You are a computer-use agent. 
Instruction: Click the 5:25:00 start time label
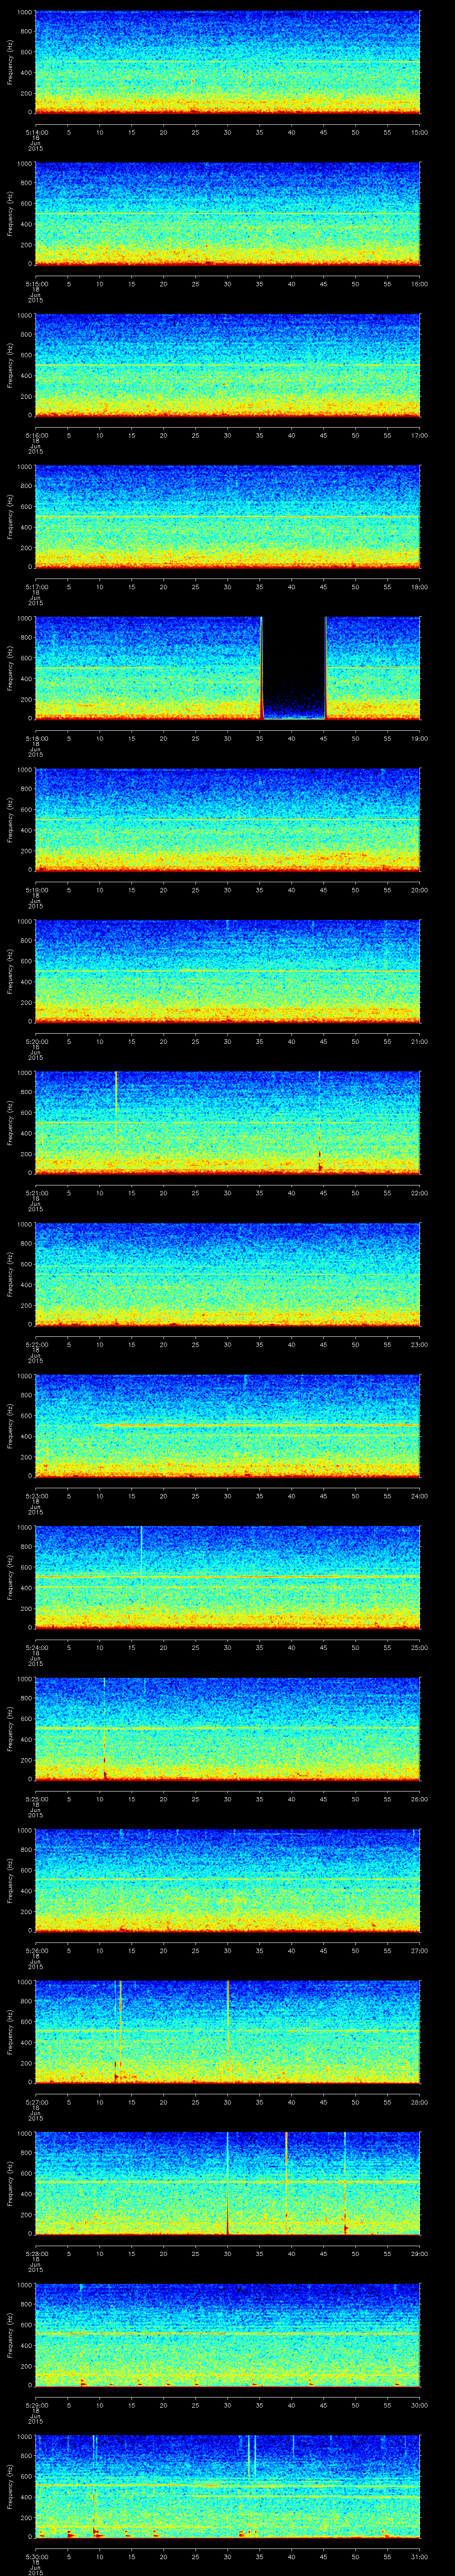pyautogui.click(x=36, y=1798)
